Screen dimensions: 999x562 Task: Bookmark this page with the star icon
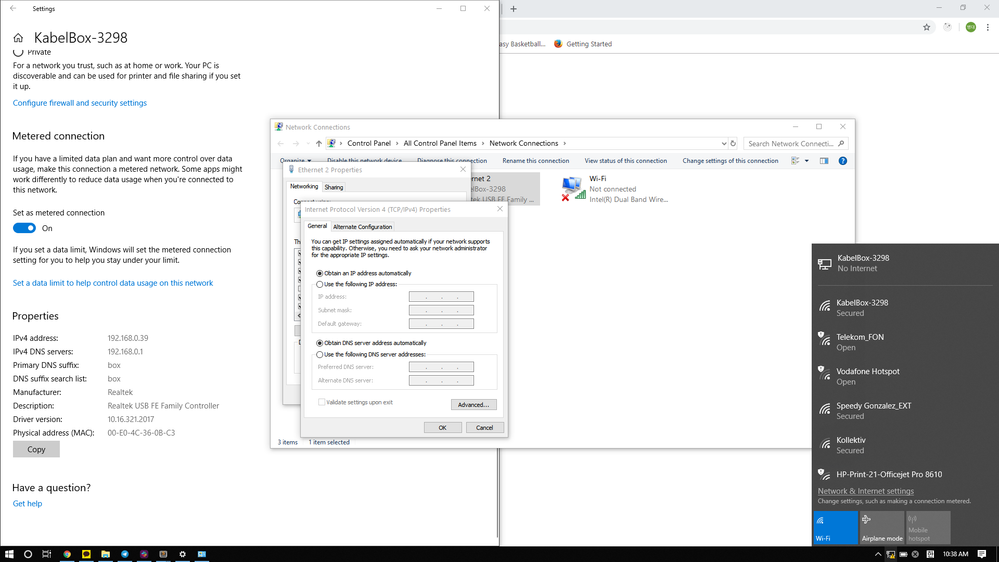pos(926,27)
